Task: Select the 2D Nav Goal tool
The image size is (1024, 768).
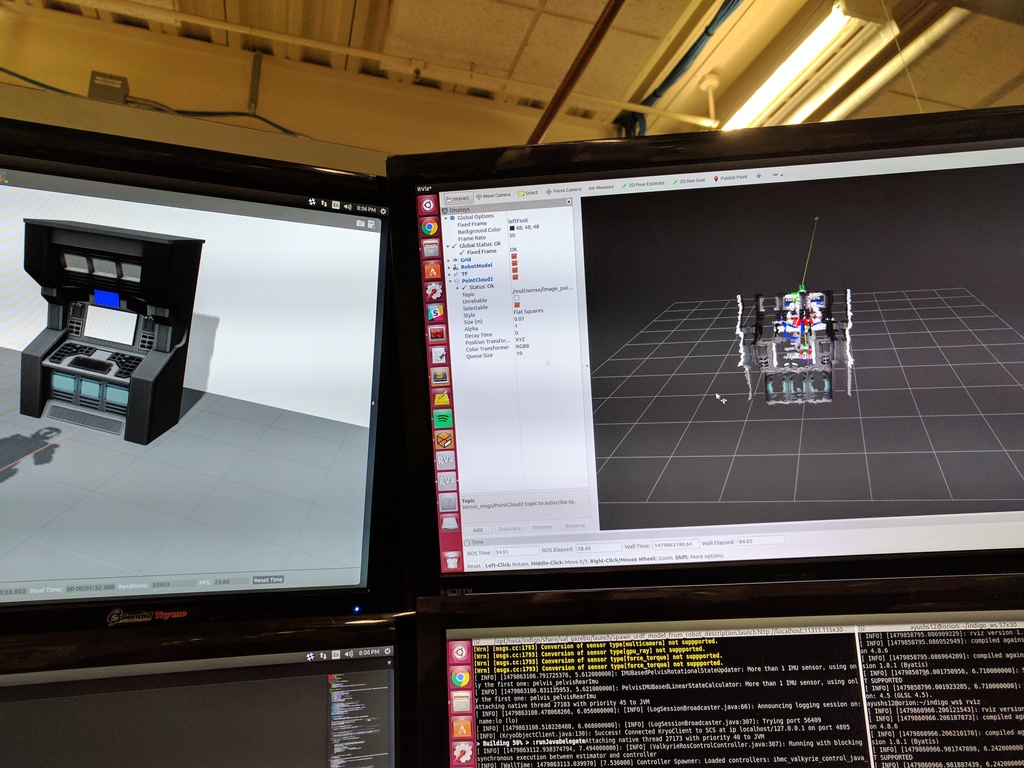Action: point(688,181)
